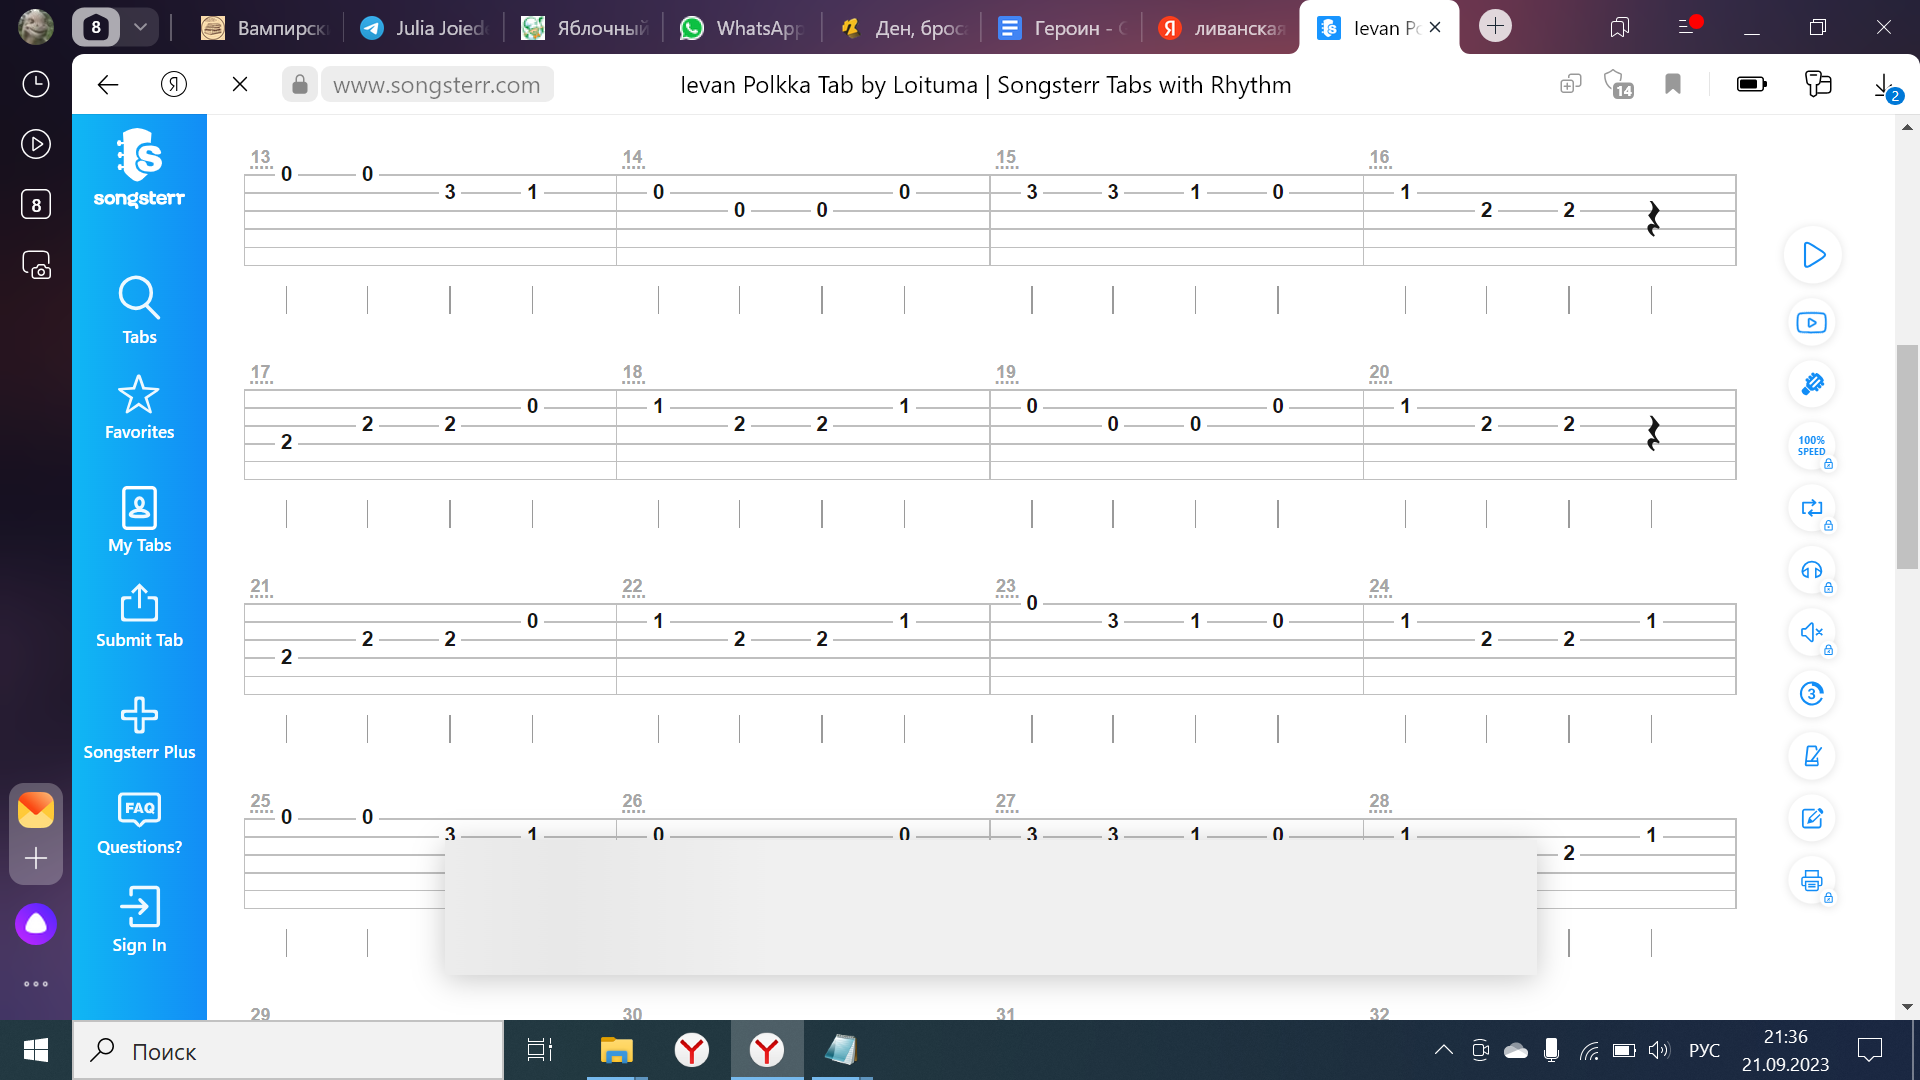
Task: Open Alice voice assistant
Action: [36, 924]
